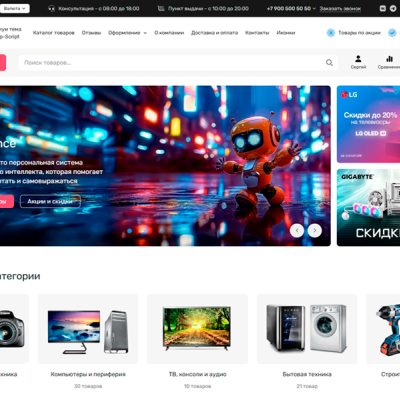
Task: Expand the phone number dropdown arrow
Action: 314,9
